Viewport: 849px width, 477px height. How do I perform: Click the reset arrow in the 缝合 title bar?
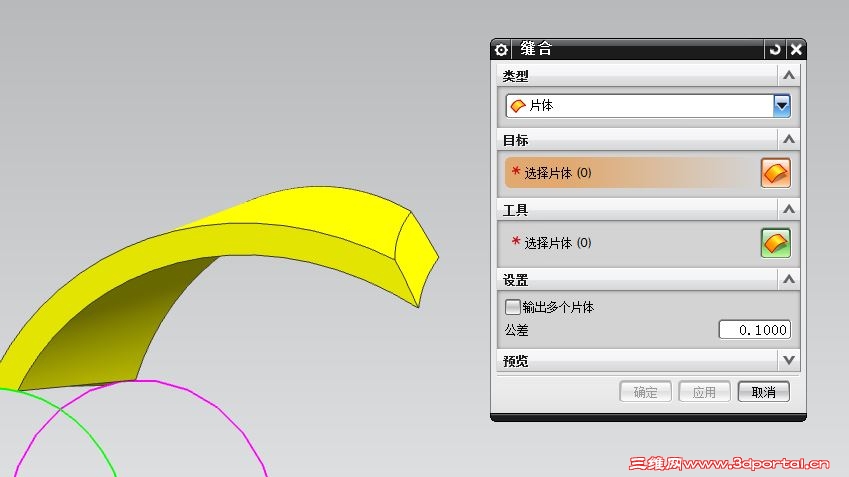coord(775,50)
